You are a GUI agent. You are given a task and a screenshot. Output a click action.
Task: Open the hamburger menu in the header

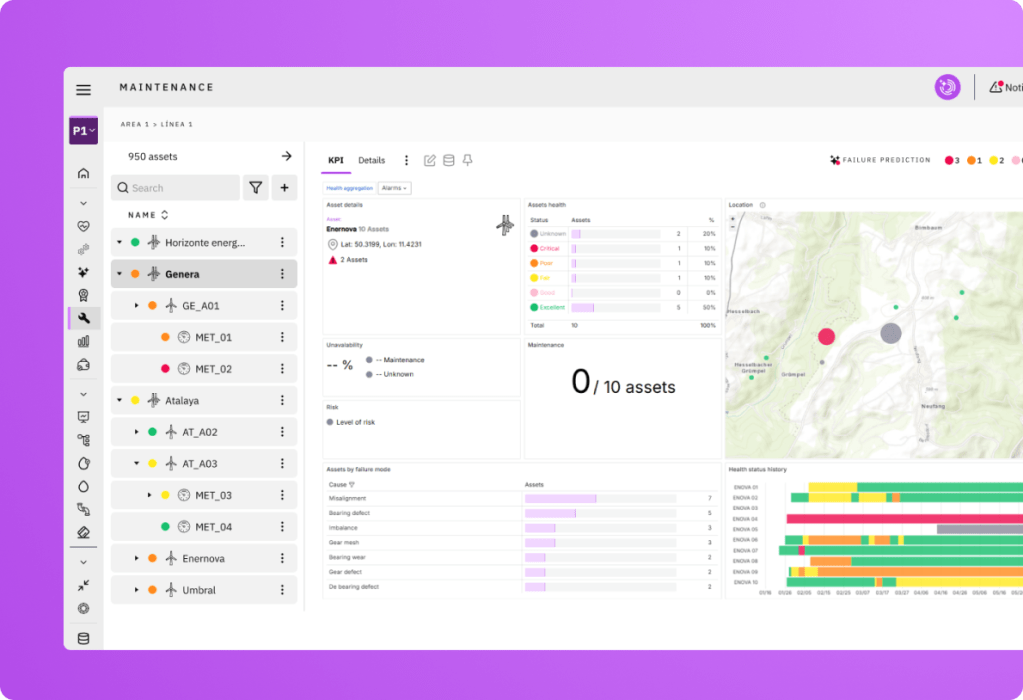83,90
